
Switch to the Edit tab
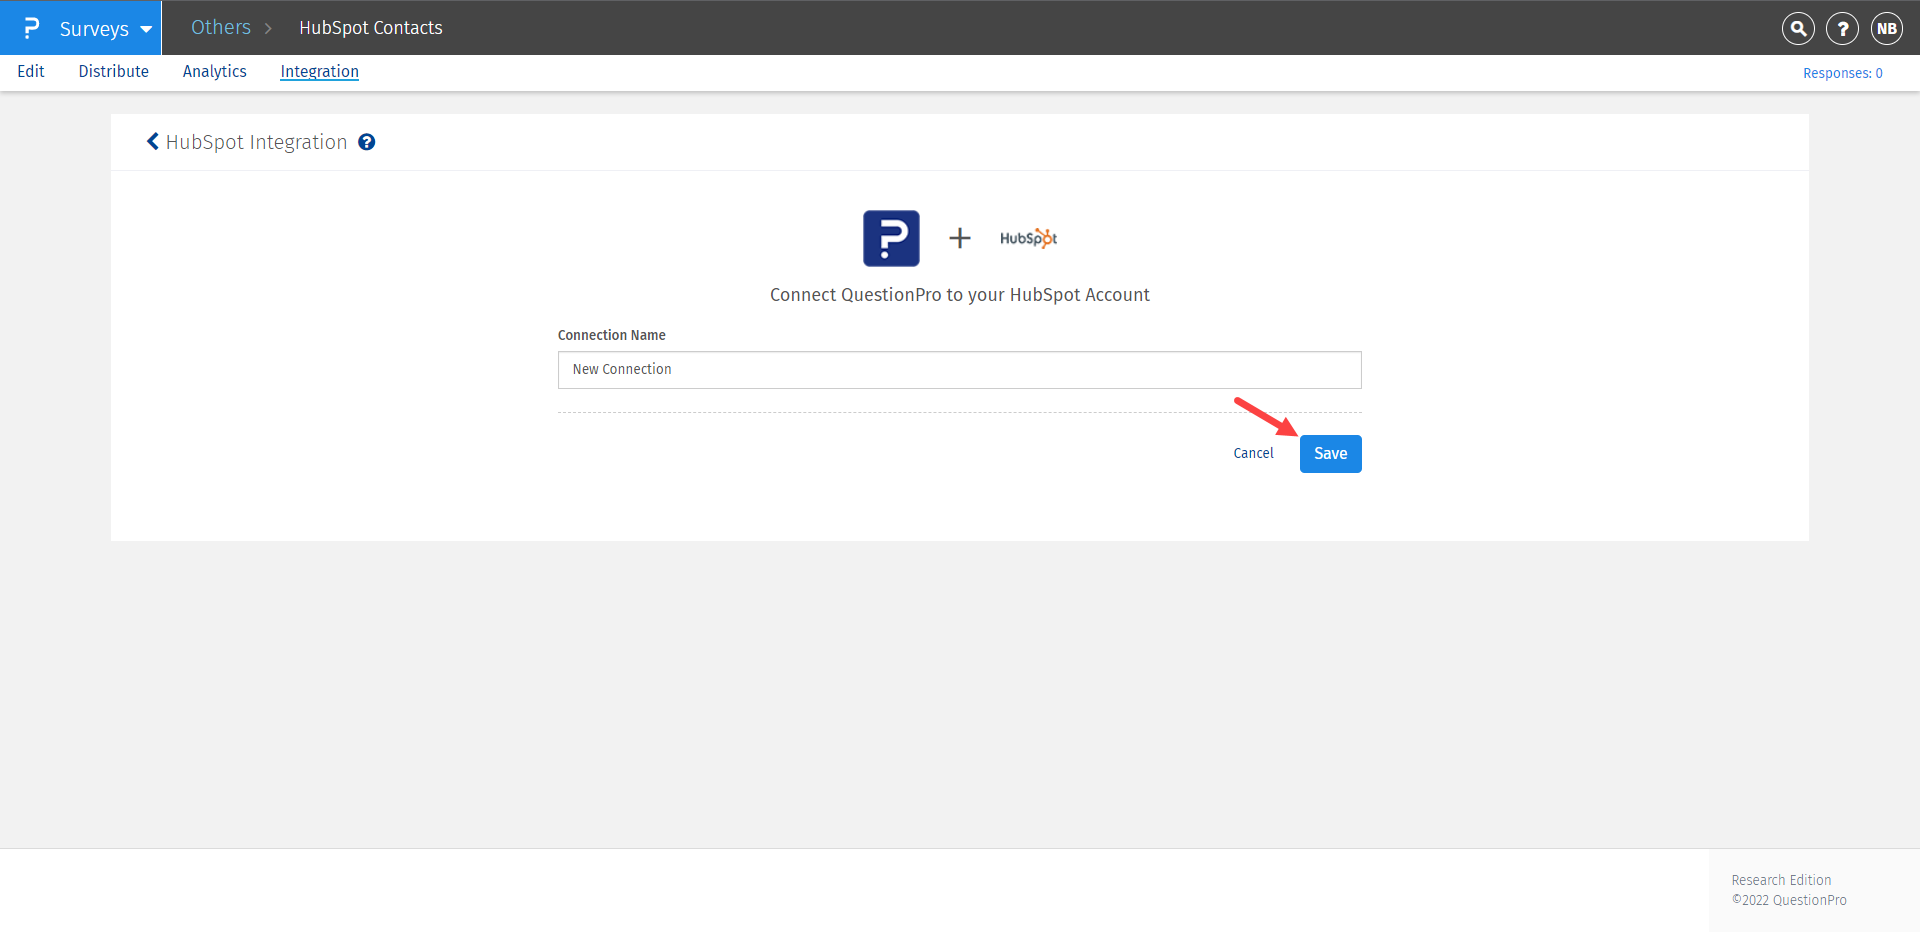click(x=31, y=71)
